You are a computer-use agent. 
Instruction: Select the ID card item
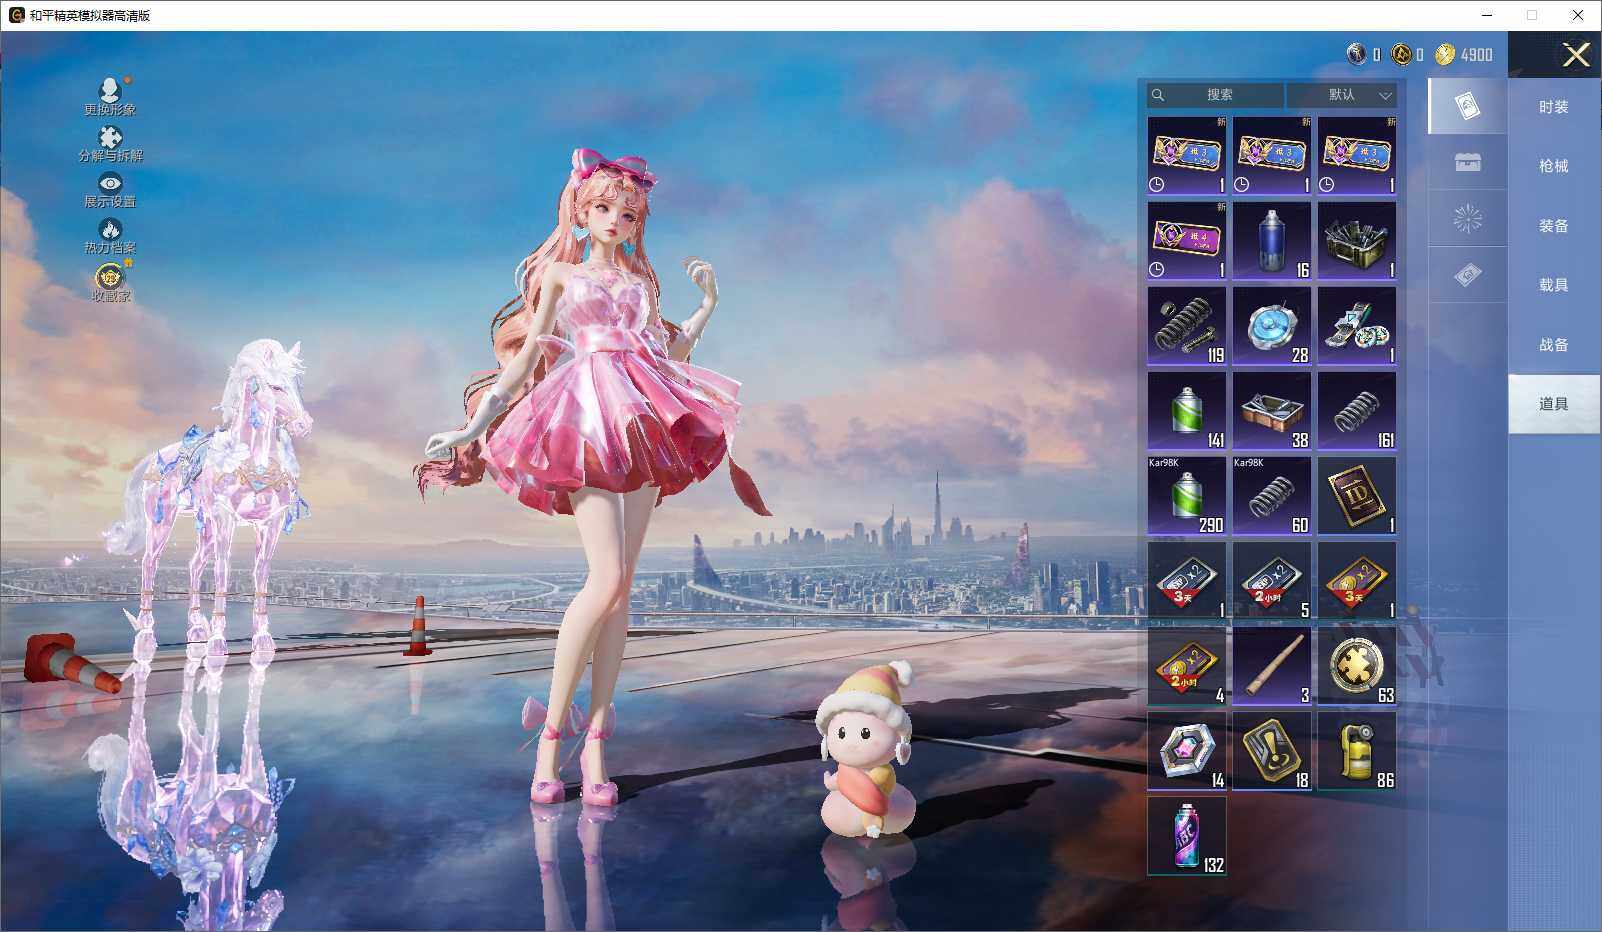tap(1357, 496)
